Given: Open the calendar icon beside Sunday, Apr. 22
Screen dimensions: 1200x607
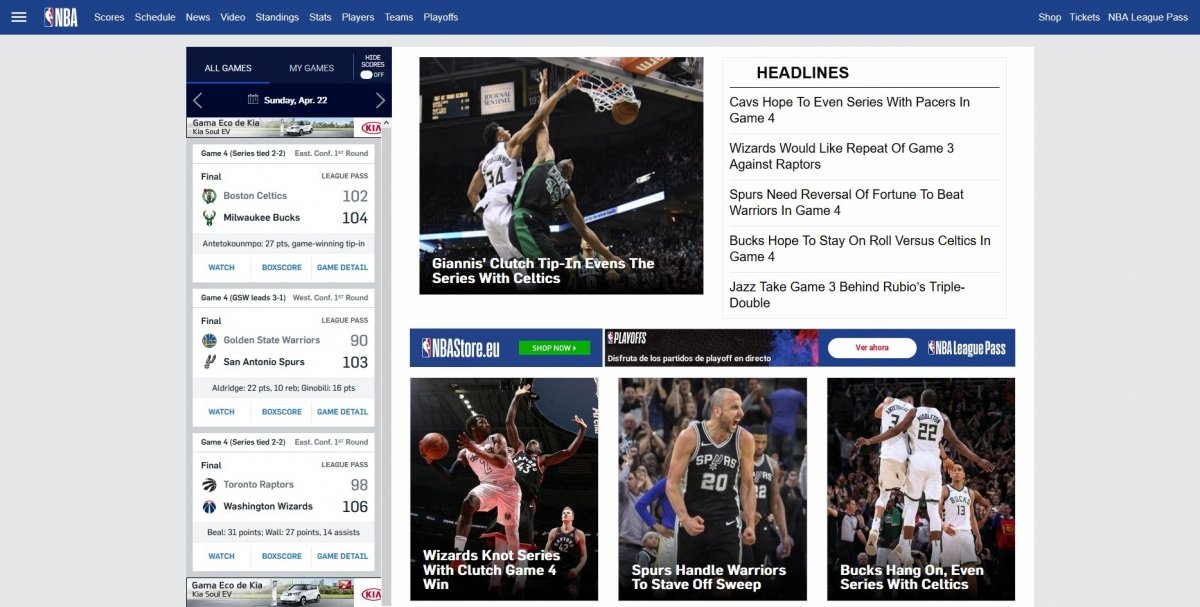Looking at the screenshot, I should coord(253,100).
